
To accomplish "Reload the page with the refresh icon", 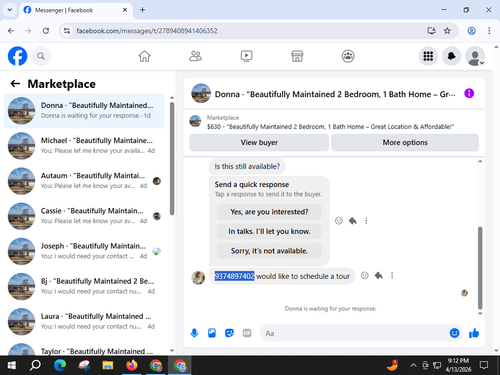I will click(46, 31).
